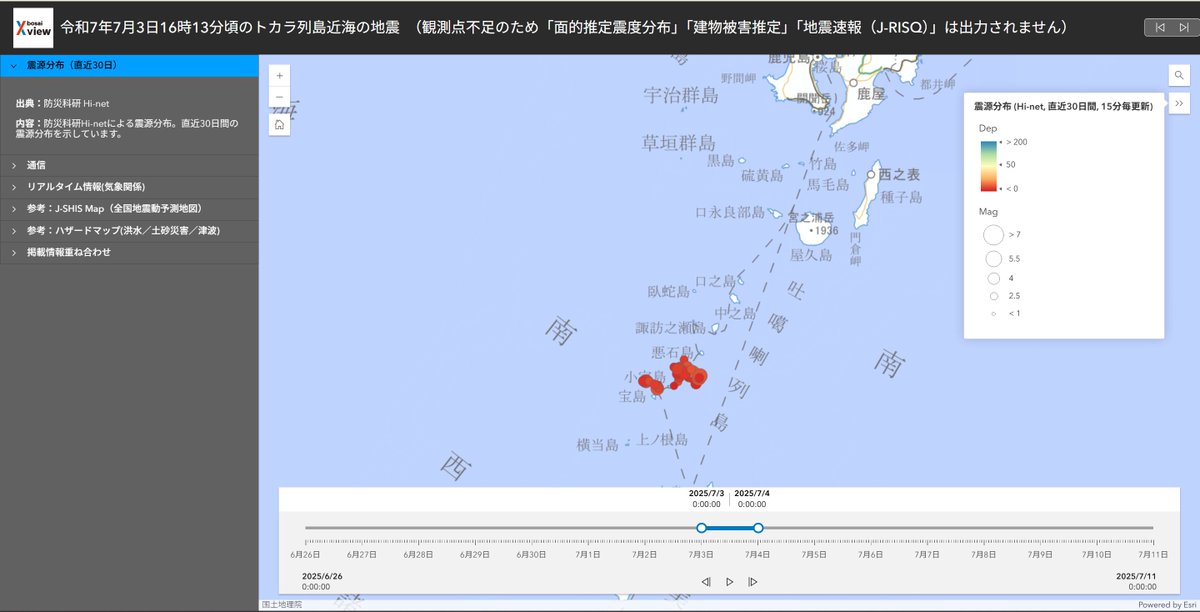
Task: Collapse the legend panel with double-arrow button
Action: pos(1177,103)
